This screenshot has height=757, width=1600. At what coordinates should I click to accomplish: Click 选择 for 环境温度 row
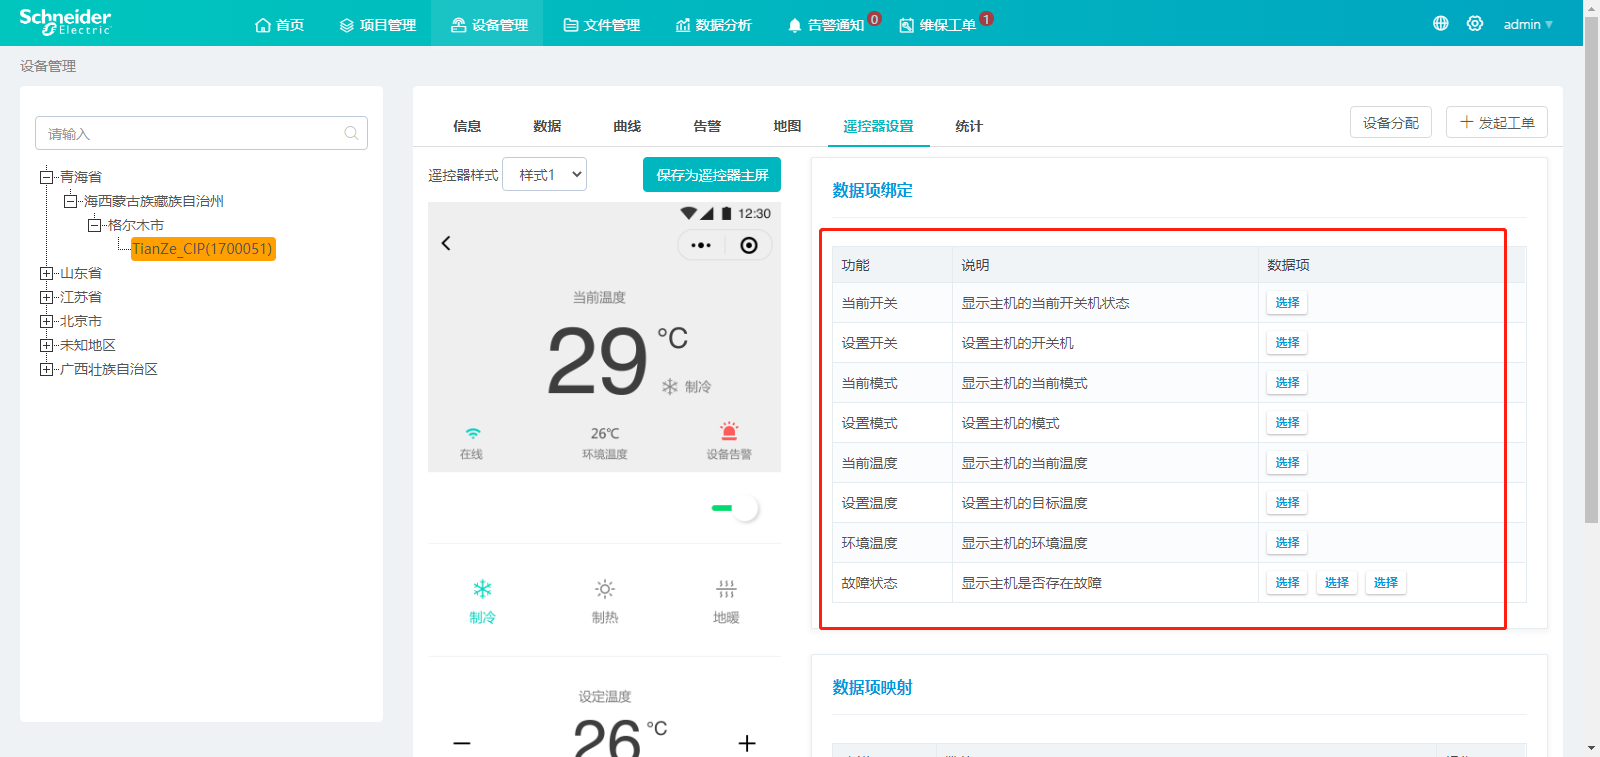pos(1287,542)
